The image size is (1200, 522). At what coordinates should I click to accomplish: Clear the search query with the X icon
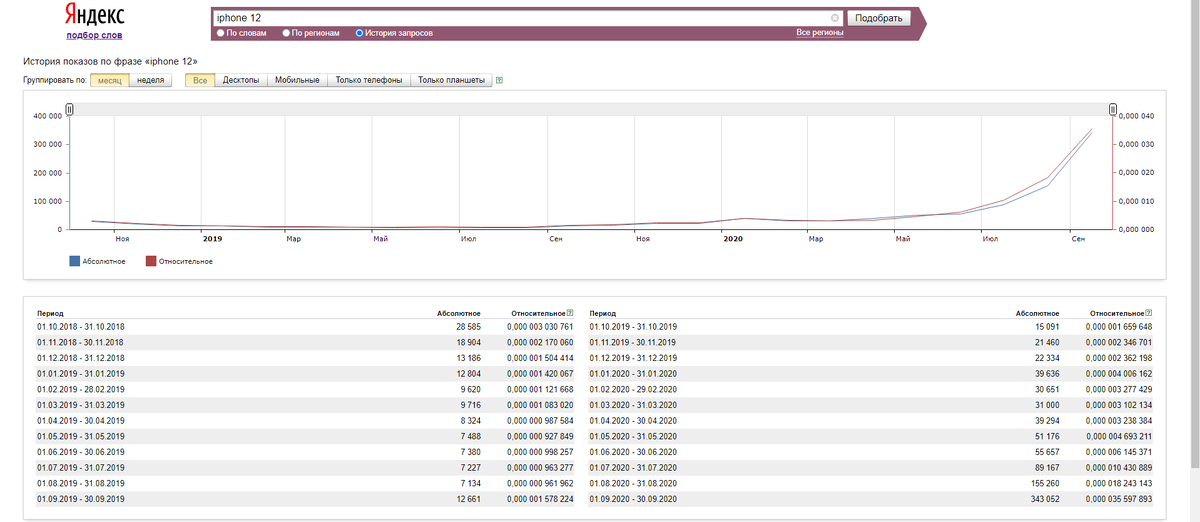click(x=835, y=18)
